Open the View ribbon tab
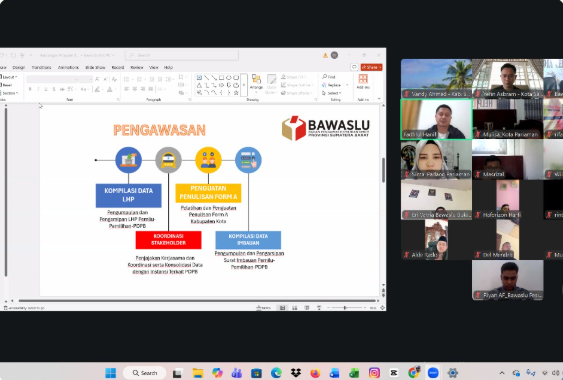 coord(154,68)
